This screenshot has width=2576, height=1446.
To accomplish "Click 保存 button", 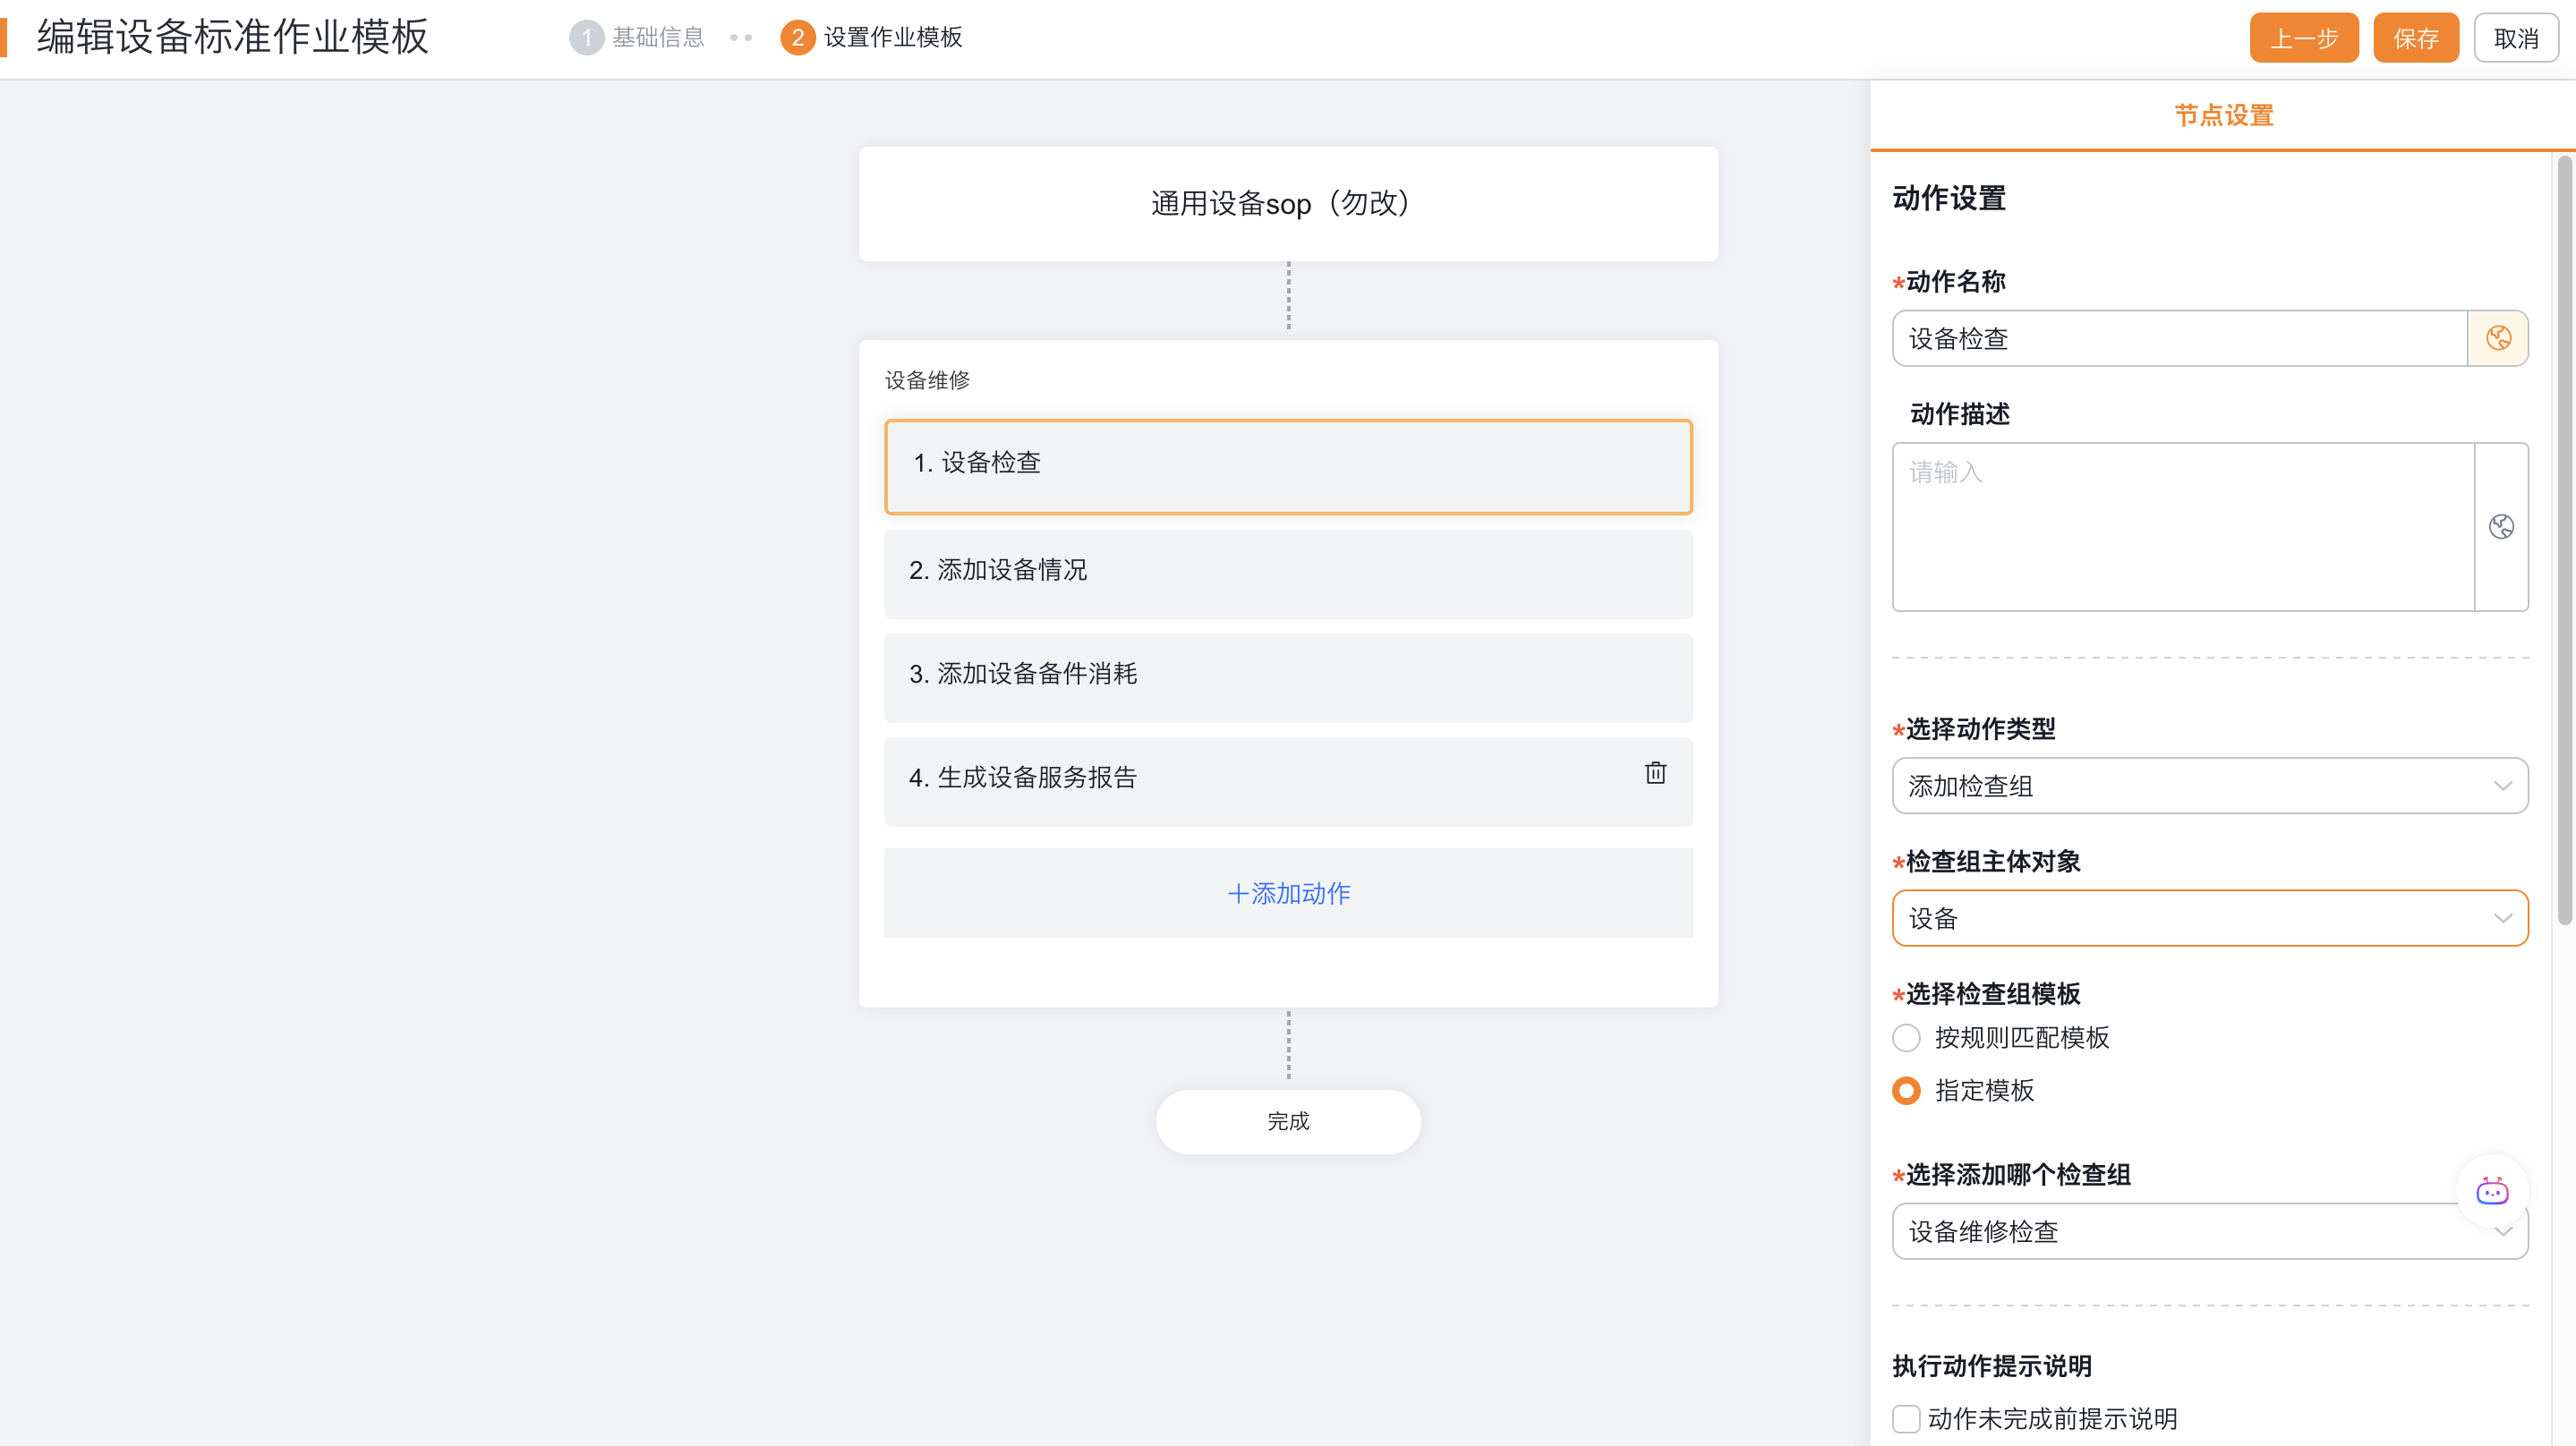I will coord(2415,39).
